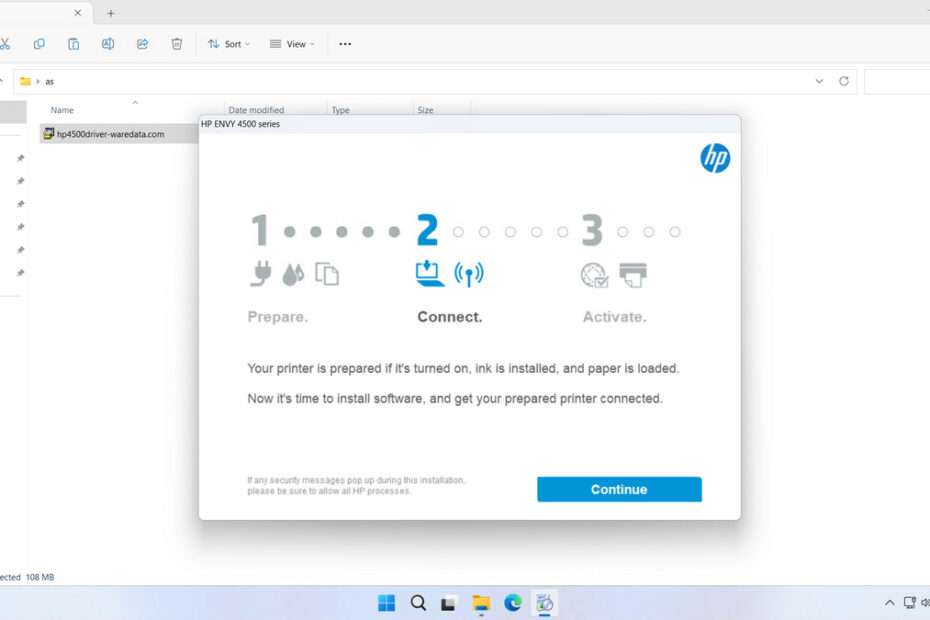
Task: Click the activation gear icon under step 3
Action: [x=594, y=275]
